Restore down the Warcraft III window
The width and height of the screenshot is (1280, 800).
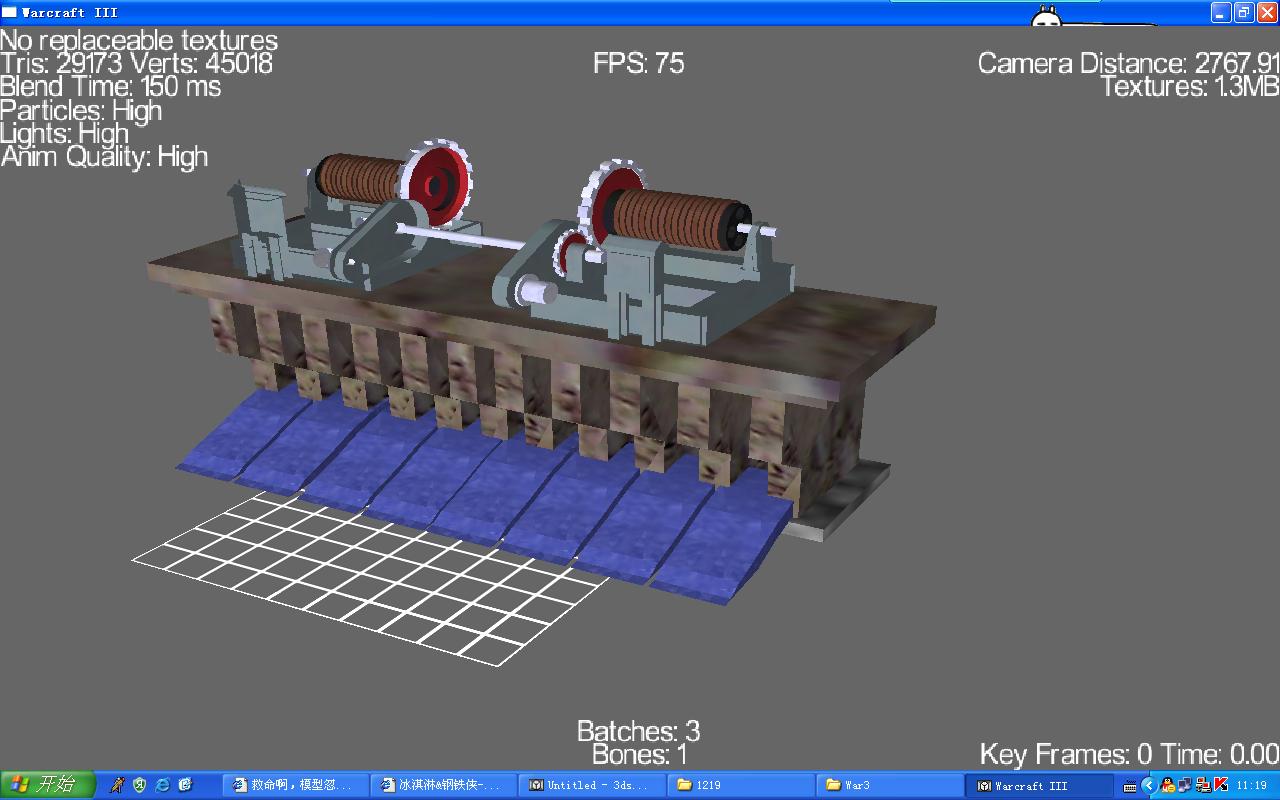point(1244,12)
